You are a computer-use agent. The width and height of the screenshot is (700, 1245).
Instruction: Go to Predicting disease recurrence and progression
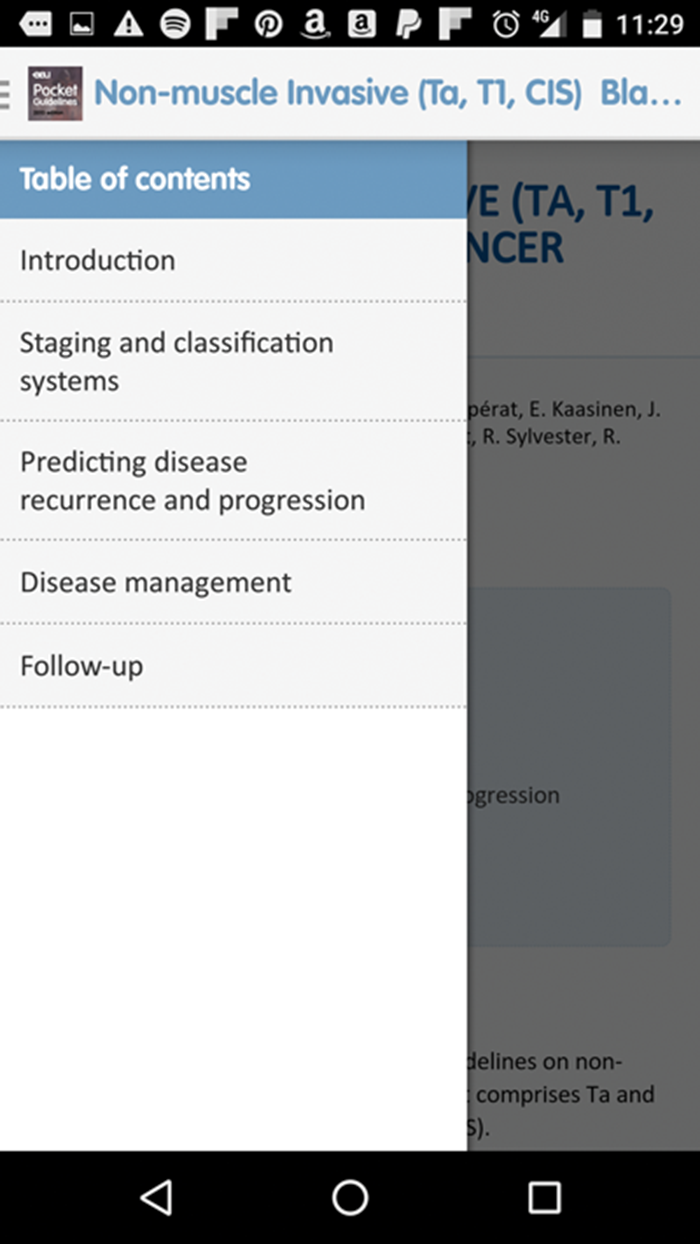(x=192, y=481)
